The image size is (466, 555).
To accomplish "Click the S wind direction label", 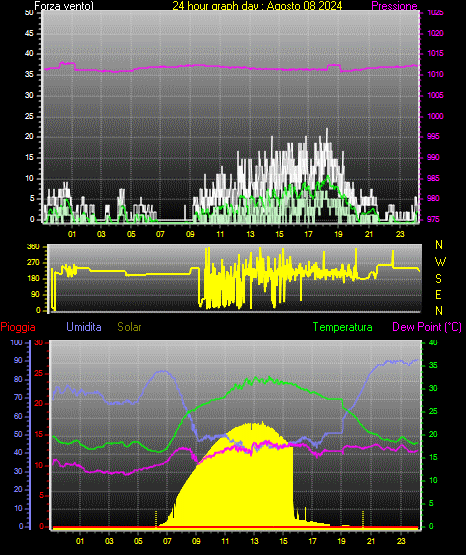I will (x=438, y=279).
